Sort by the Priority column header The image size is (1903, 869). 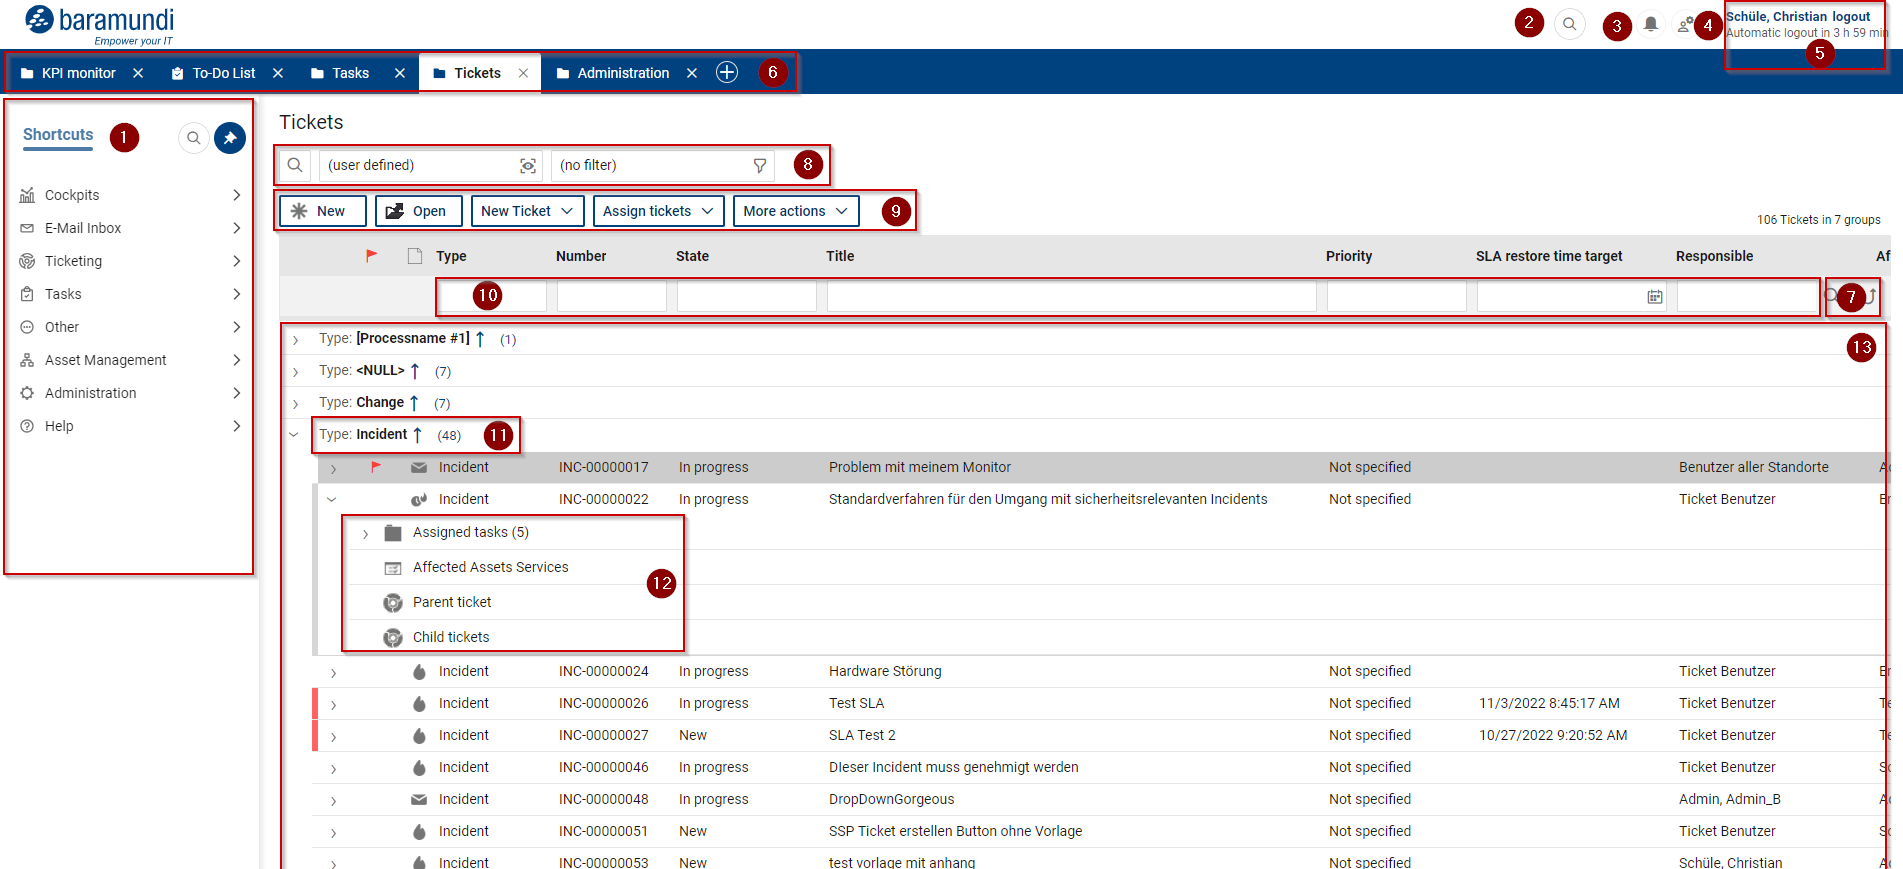(1349, 256)
